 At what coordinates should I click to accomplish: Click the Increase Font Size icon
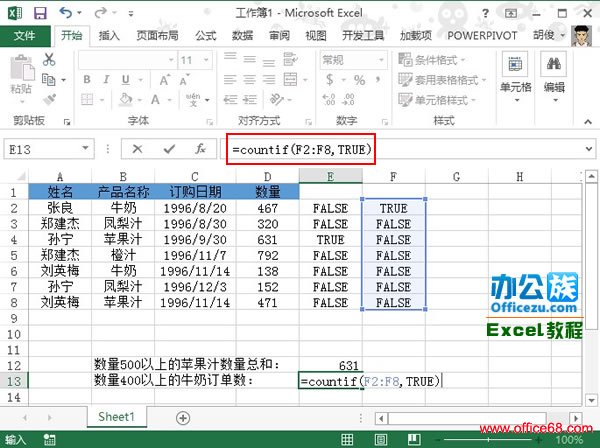coord(165,80)
